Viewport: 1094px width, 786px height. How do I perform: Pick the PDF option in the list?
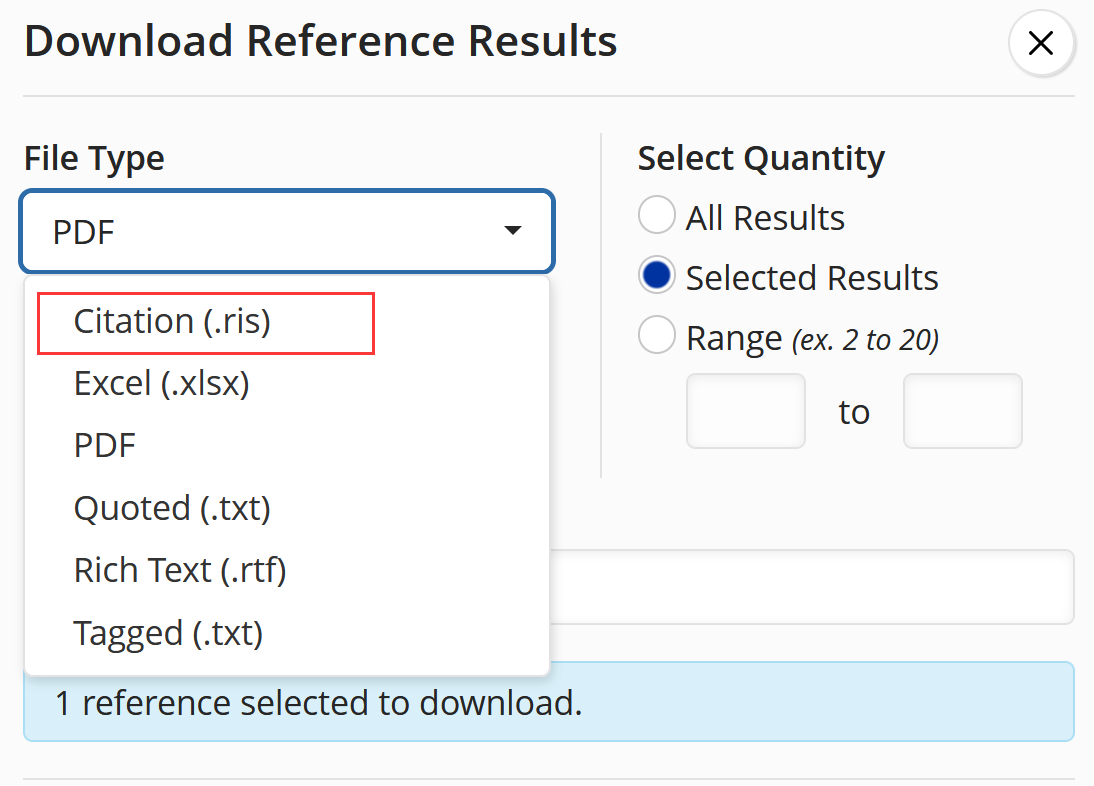105,446
